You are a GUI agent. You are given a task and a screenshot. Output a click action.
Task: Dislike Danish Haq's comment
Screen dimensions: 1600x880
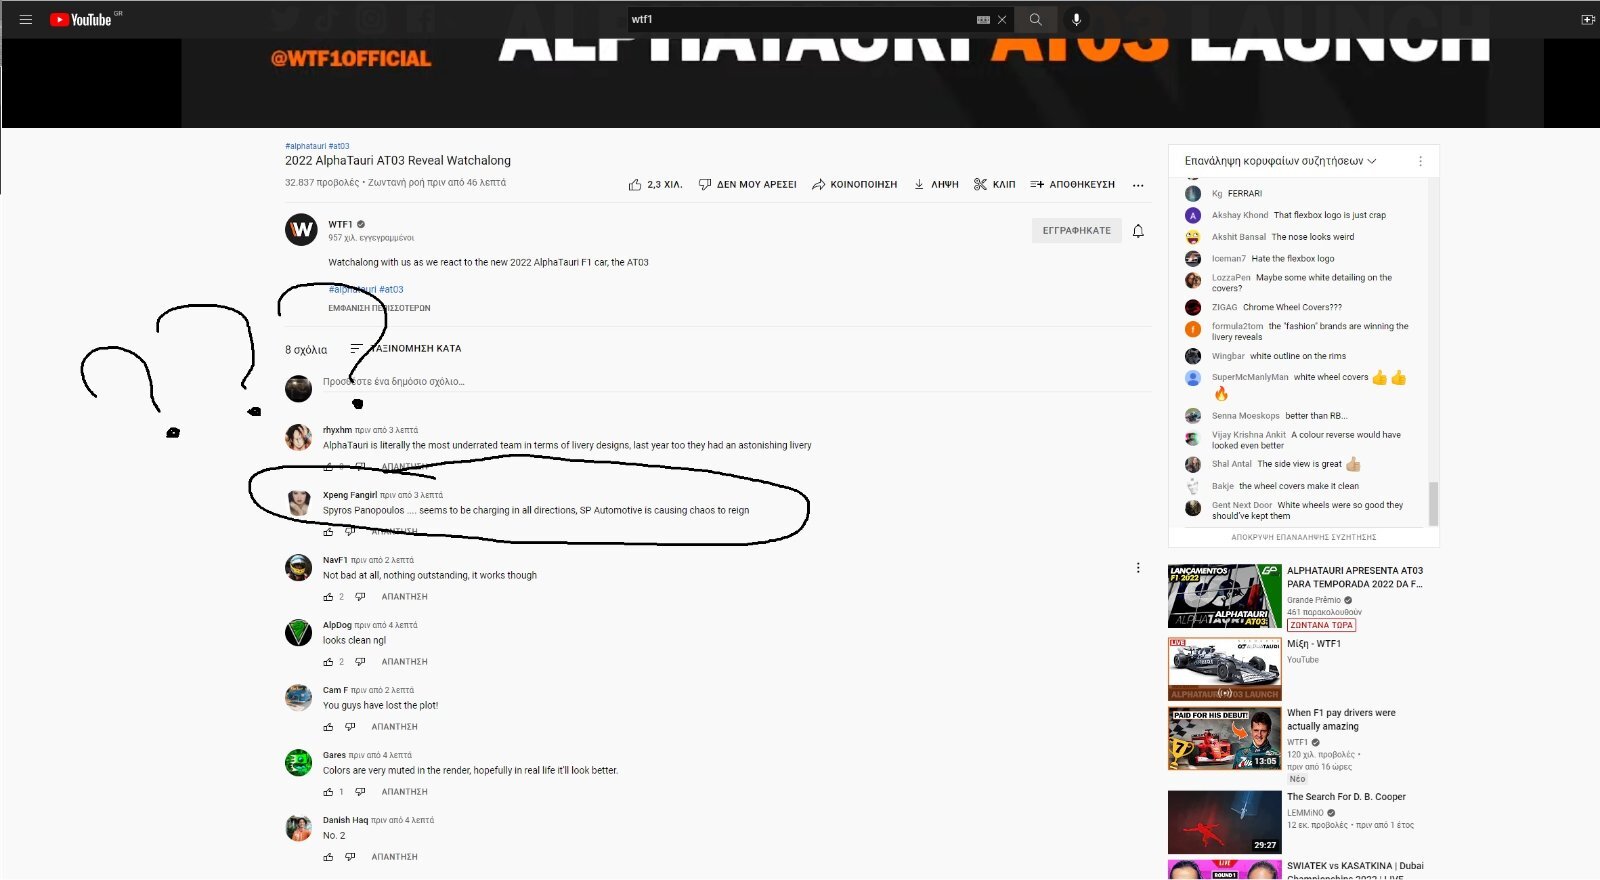point(350,857)
